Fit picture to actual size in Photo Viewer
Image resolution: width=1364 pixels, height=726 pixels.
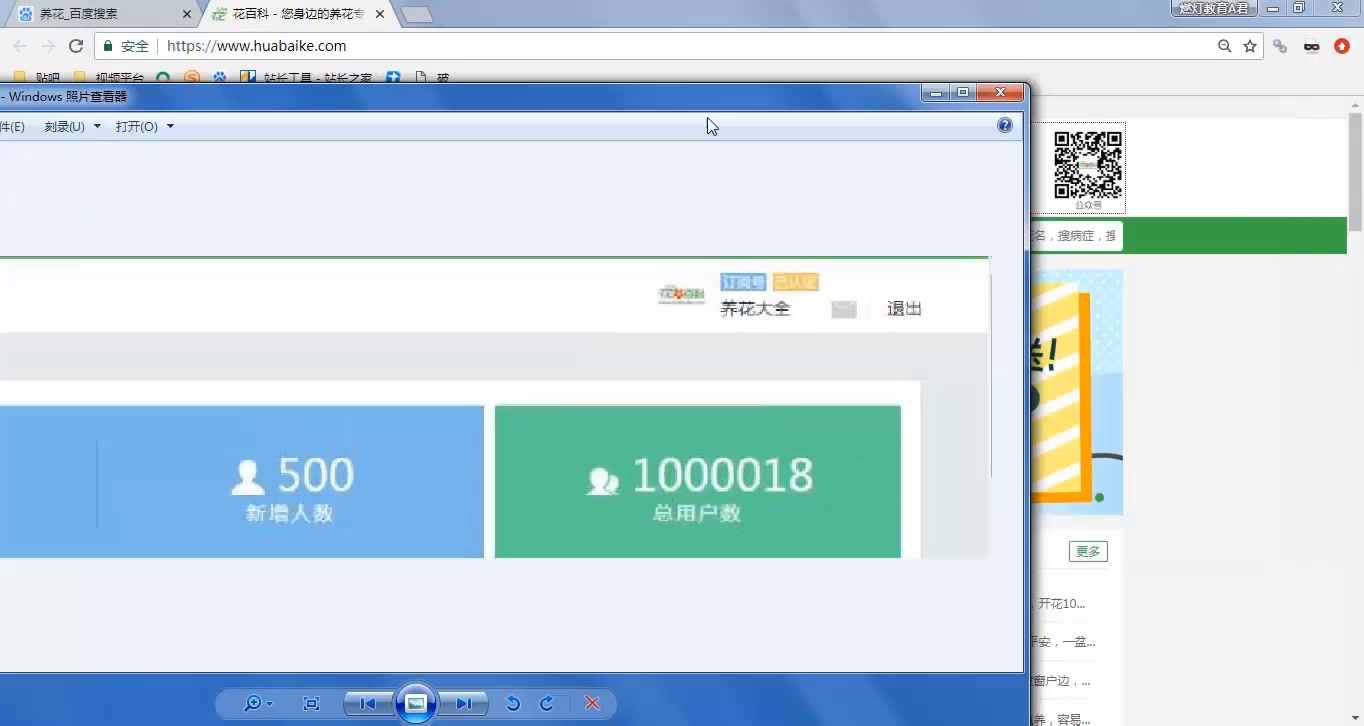pyautogui.click(x=311, y=704)
